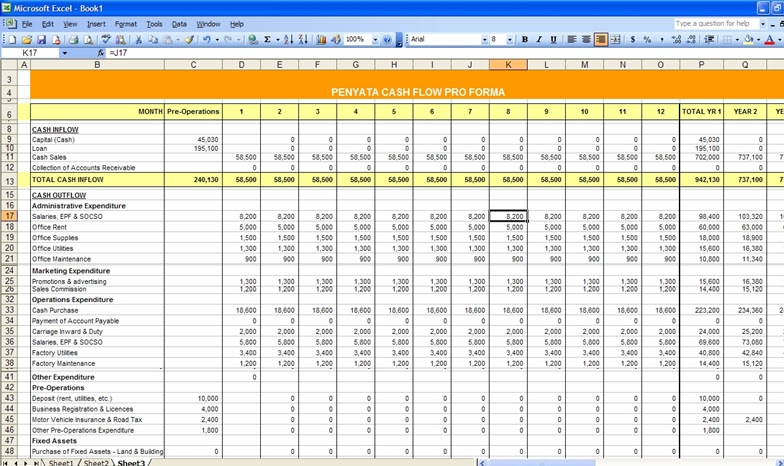Click the 942,130 total cell
Image resolution: width=784 pixels, height=466 pixels.
[x=701, y=180]
